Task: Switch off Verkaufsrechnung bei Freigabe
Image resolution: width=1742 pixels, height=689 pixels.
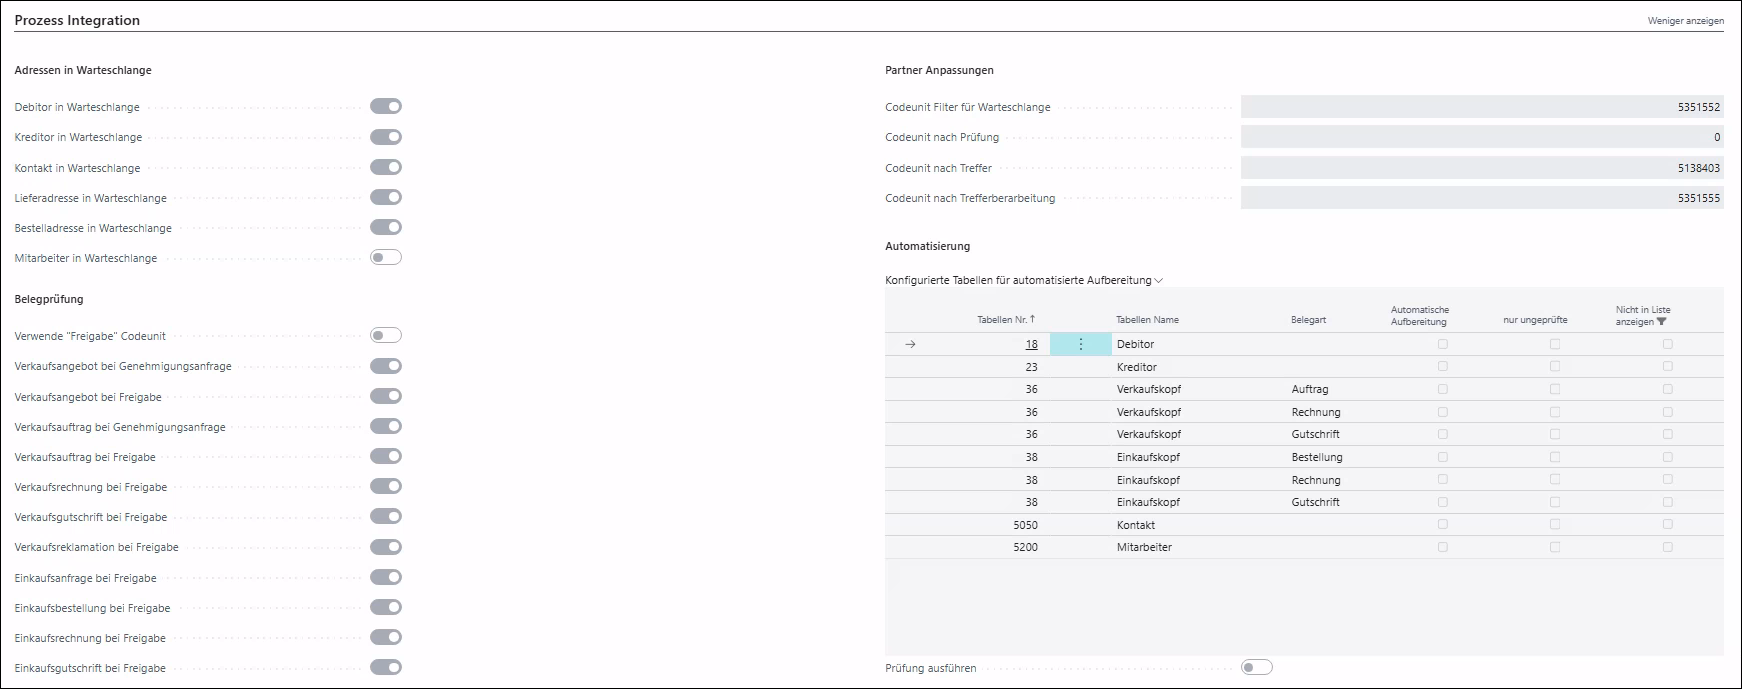Action: click(386, 487)
